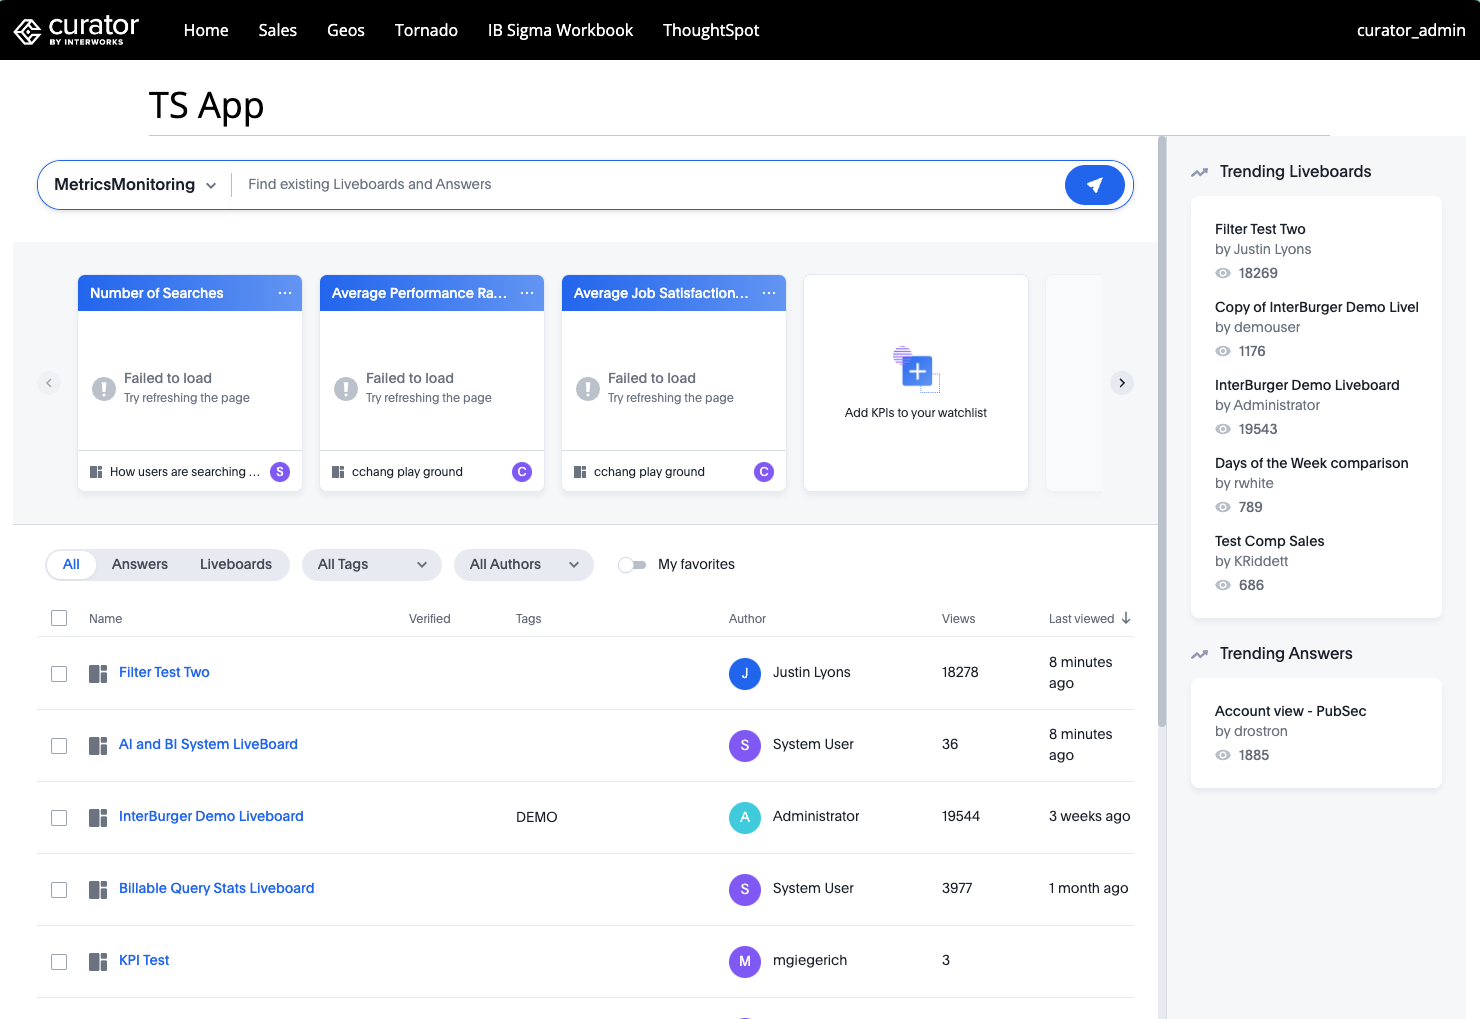Open Billable Query Stats Liveboard link

216,888
